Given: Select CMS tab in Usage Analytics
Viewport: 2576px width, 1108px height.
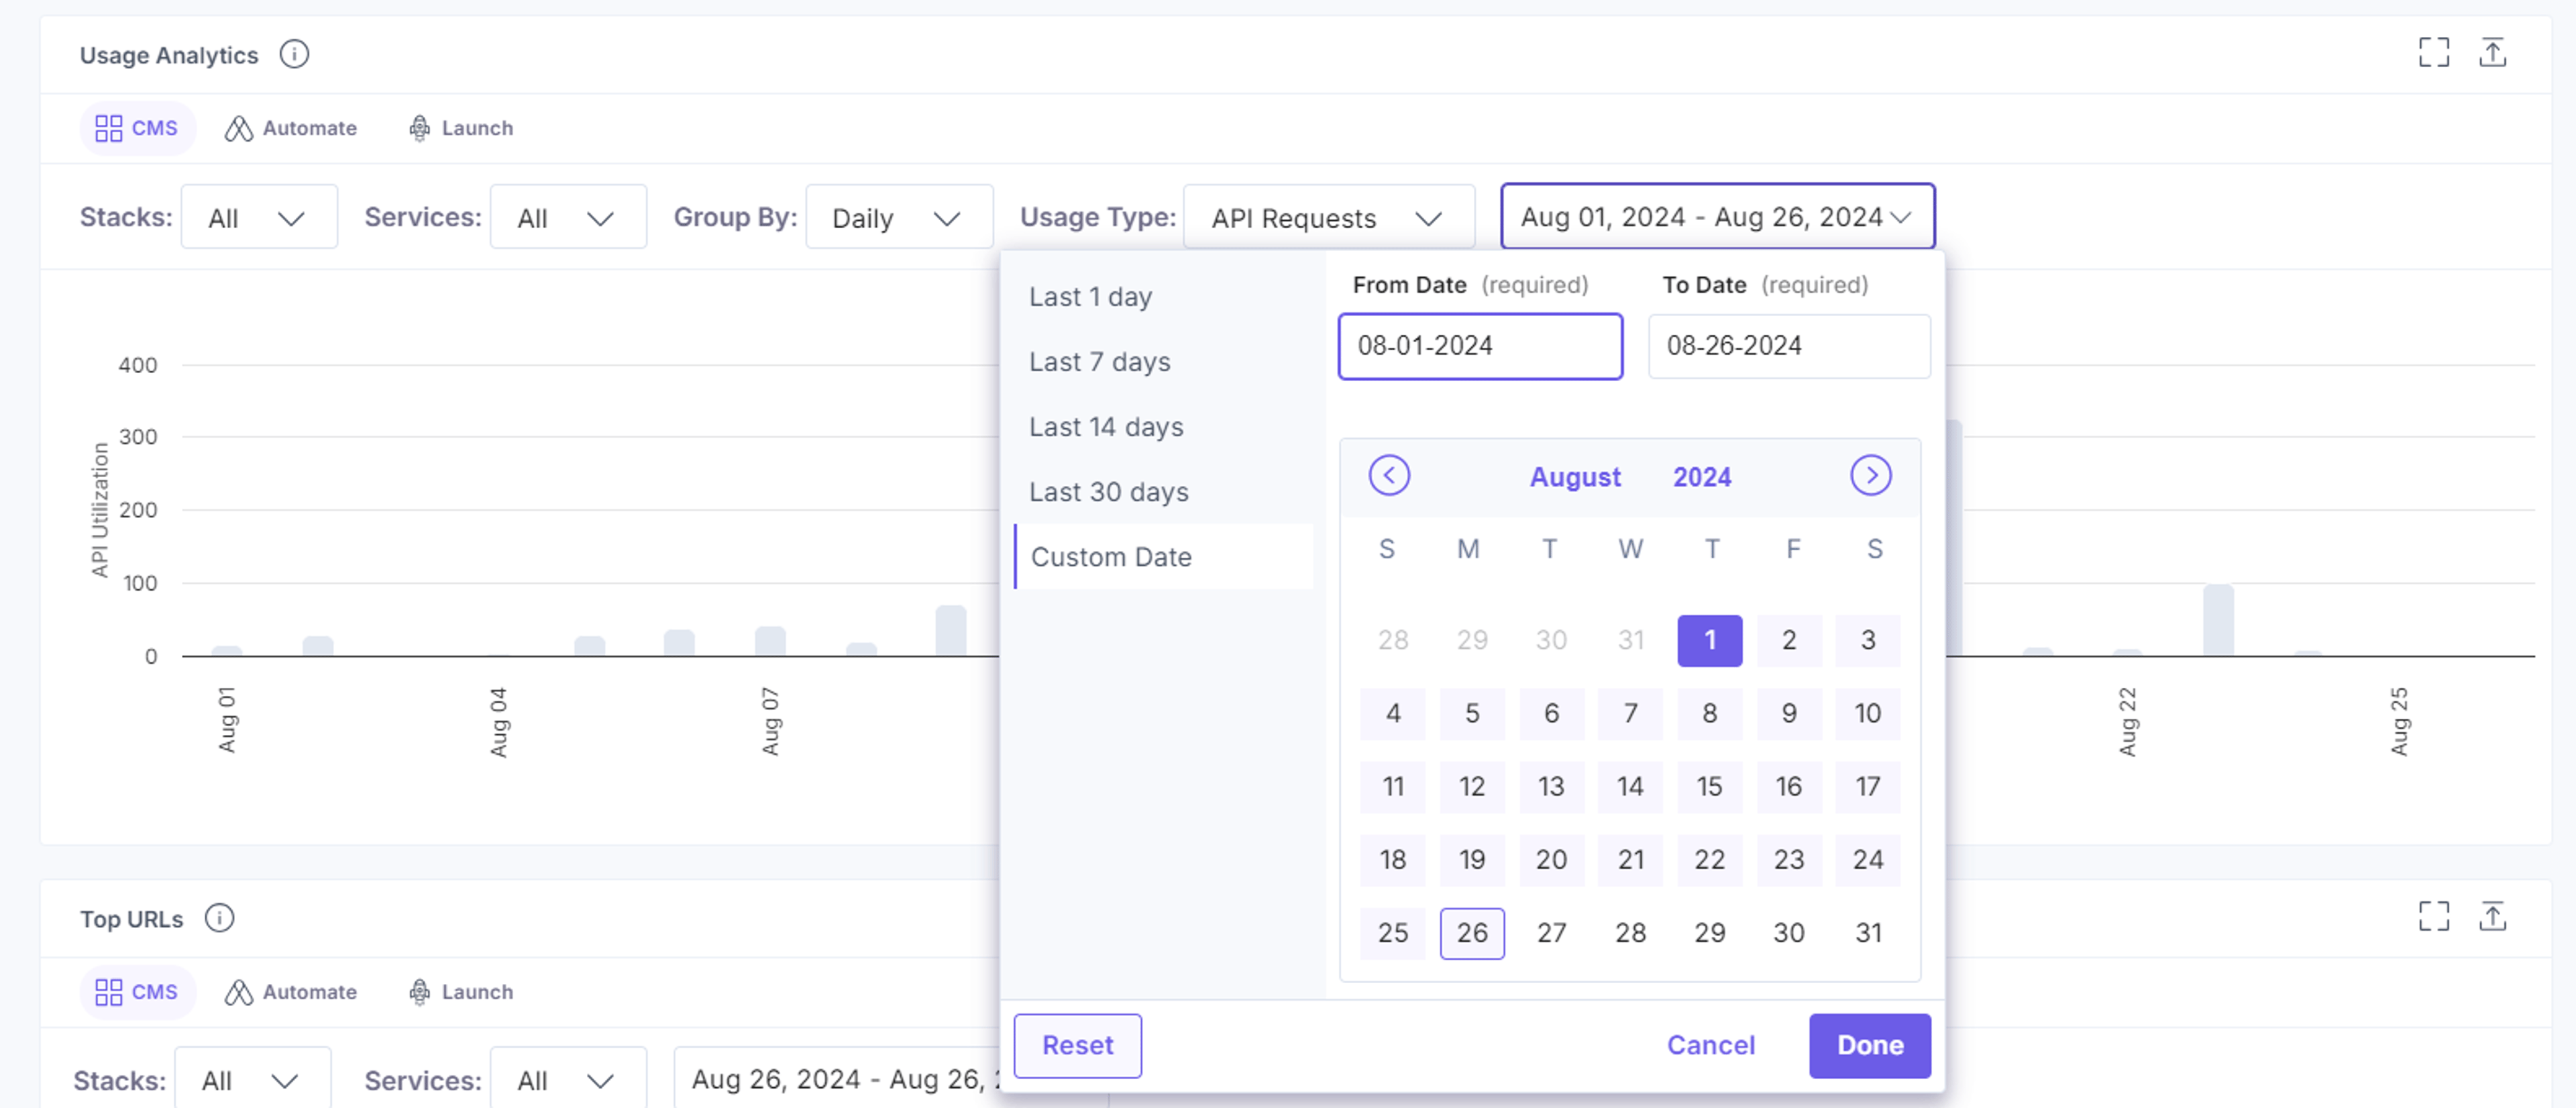Looking at the screenshot, I should 137,128.
